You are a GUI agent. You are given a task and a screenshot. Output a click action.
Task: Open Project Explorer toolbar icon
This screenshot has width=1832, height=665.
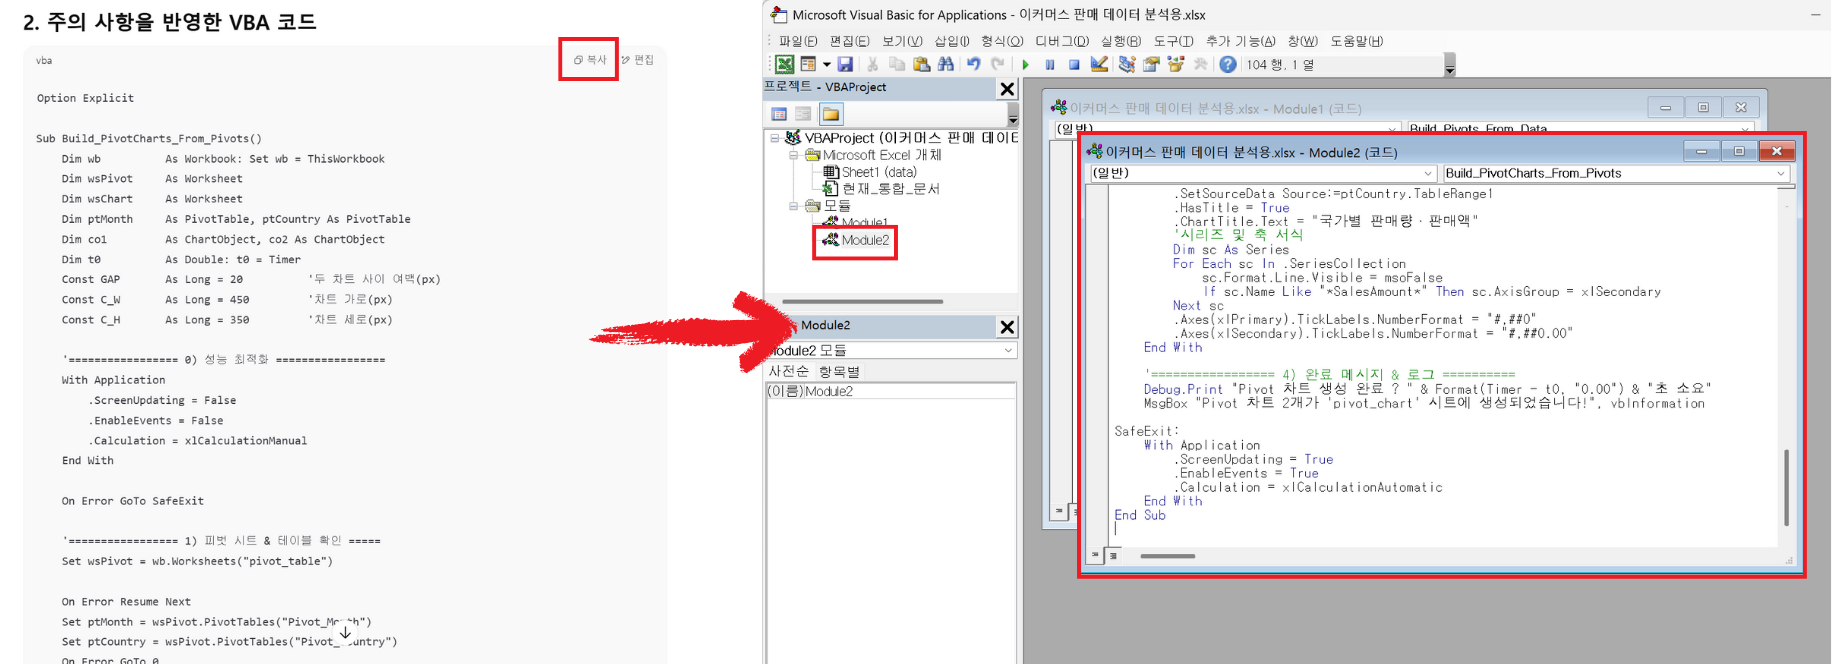click(1127, 64)
